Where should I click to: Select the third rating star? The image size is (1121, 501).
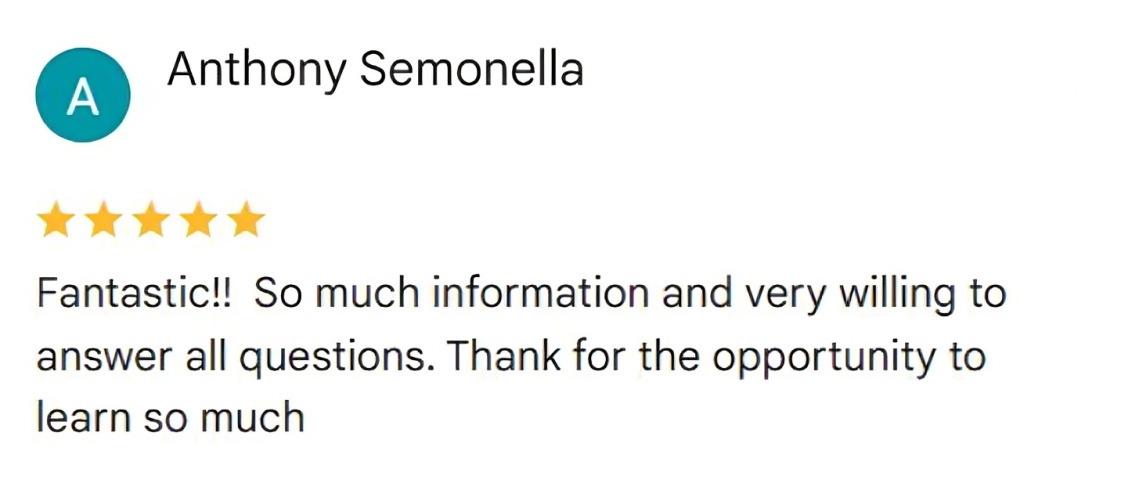150,221
